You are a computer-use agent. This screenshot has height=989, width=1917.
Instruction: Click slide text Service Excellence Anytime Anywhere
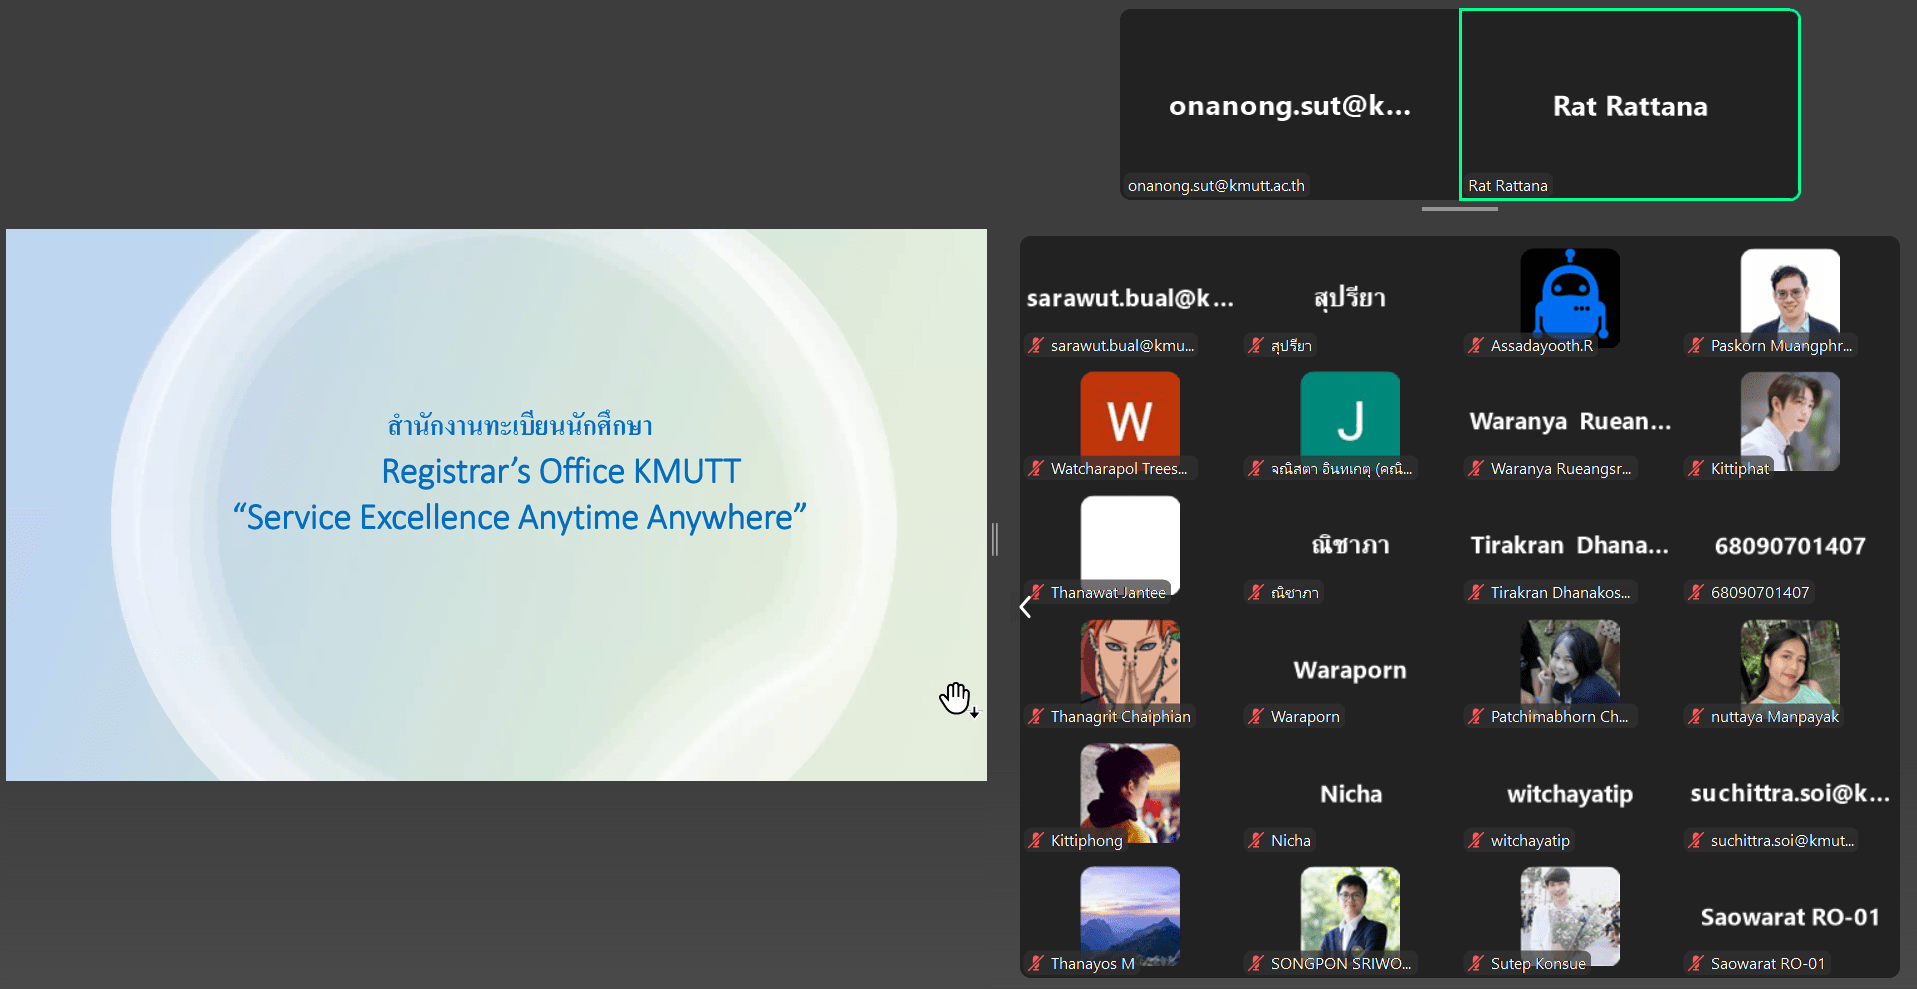(x=519, y=517)
